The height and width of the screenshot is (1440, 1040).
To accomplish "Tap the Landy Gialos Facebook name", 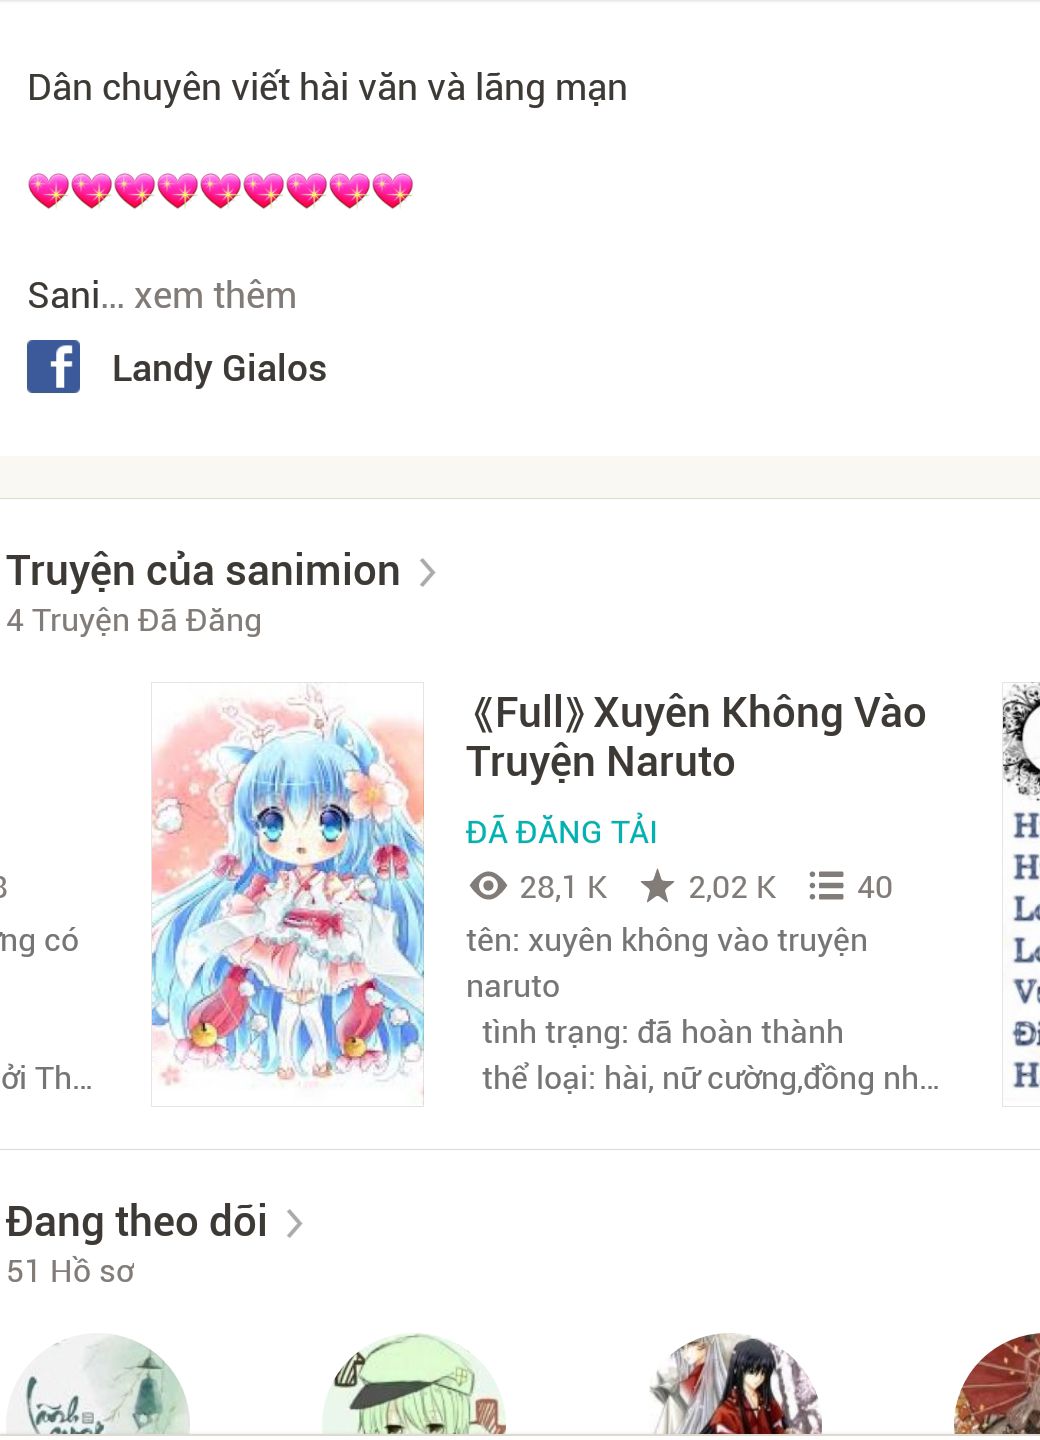I will tap(219, 368).
